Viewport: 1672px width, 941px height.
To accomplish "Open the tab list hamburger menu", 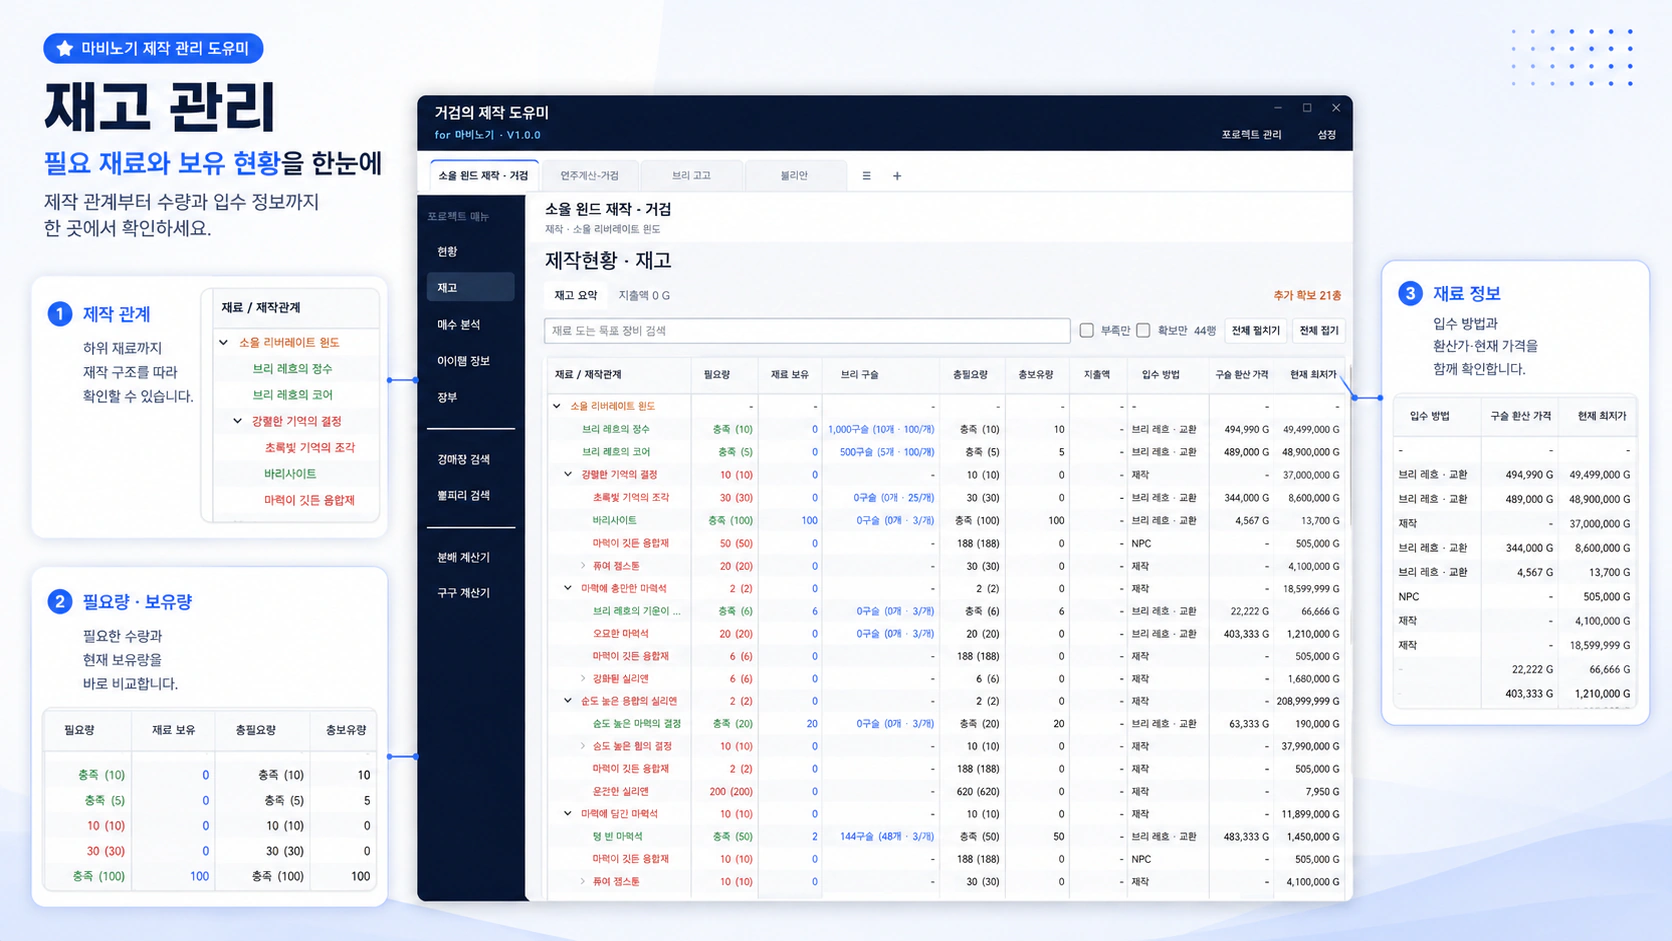I will coord(866,176).
